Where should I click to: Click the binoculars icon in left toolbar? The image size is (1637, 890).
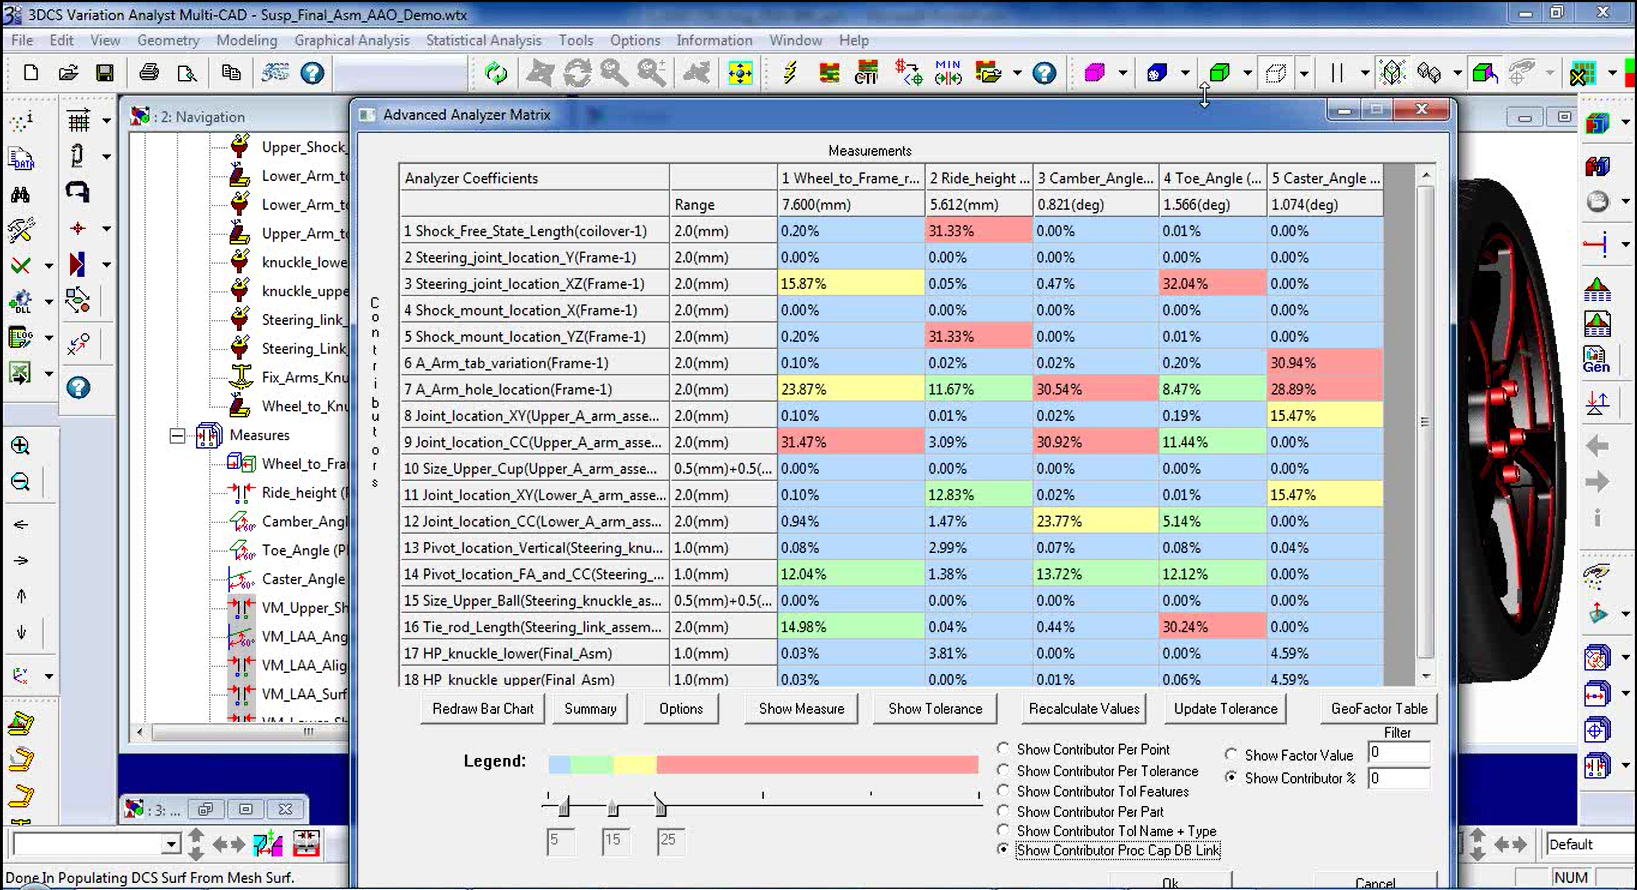click(x=20, y=194)
